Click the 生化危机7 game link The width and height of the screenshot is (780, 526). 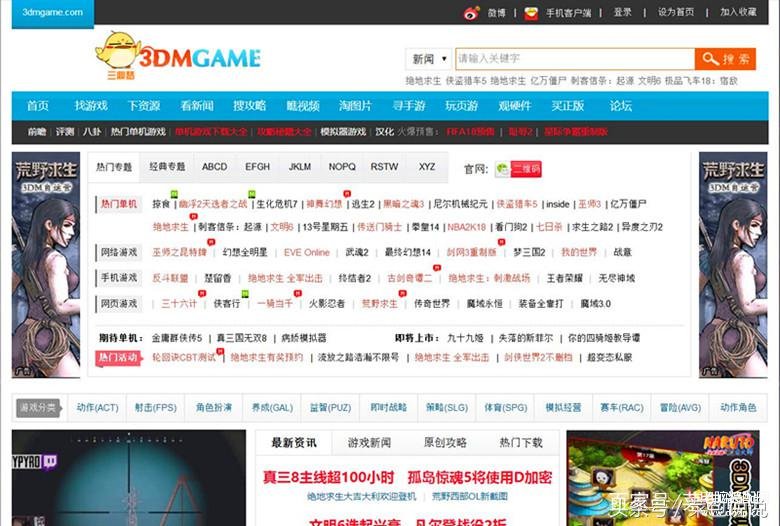pos(277,204)
